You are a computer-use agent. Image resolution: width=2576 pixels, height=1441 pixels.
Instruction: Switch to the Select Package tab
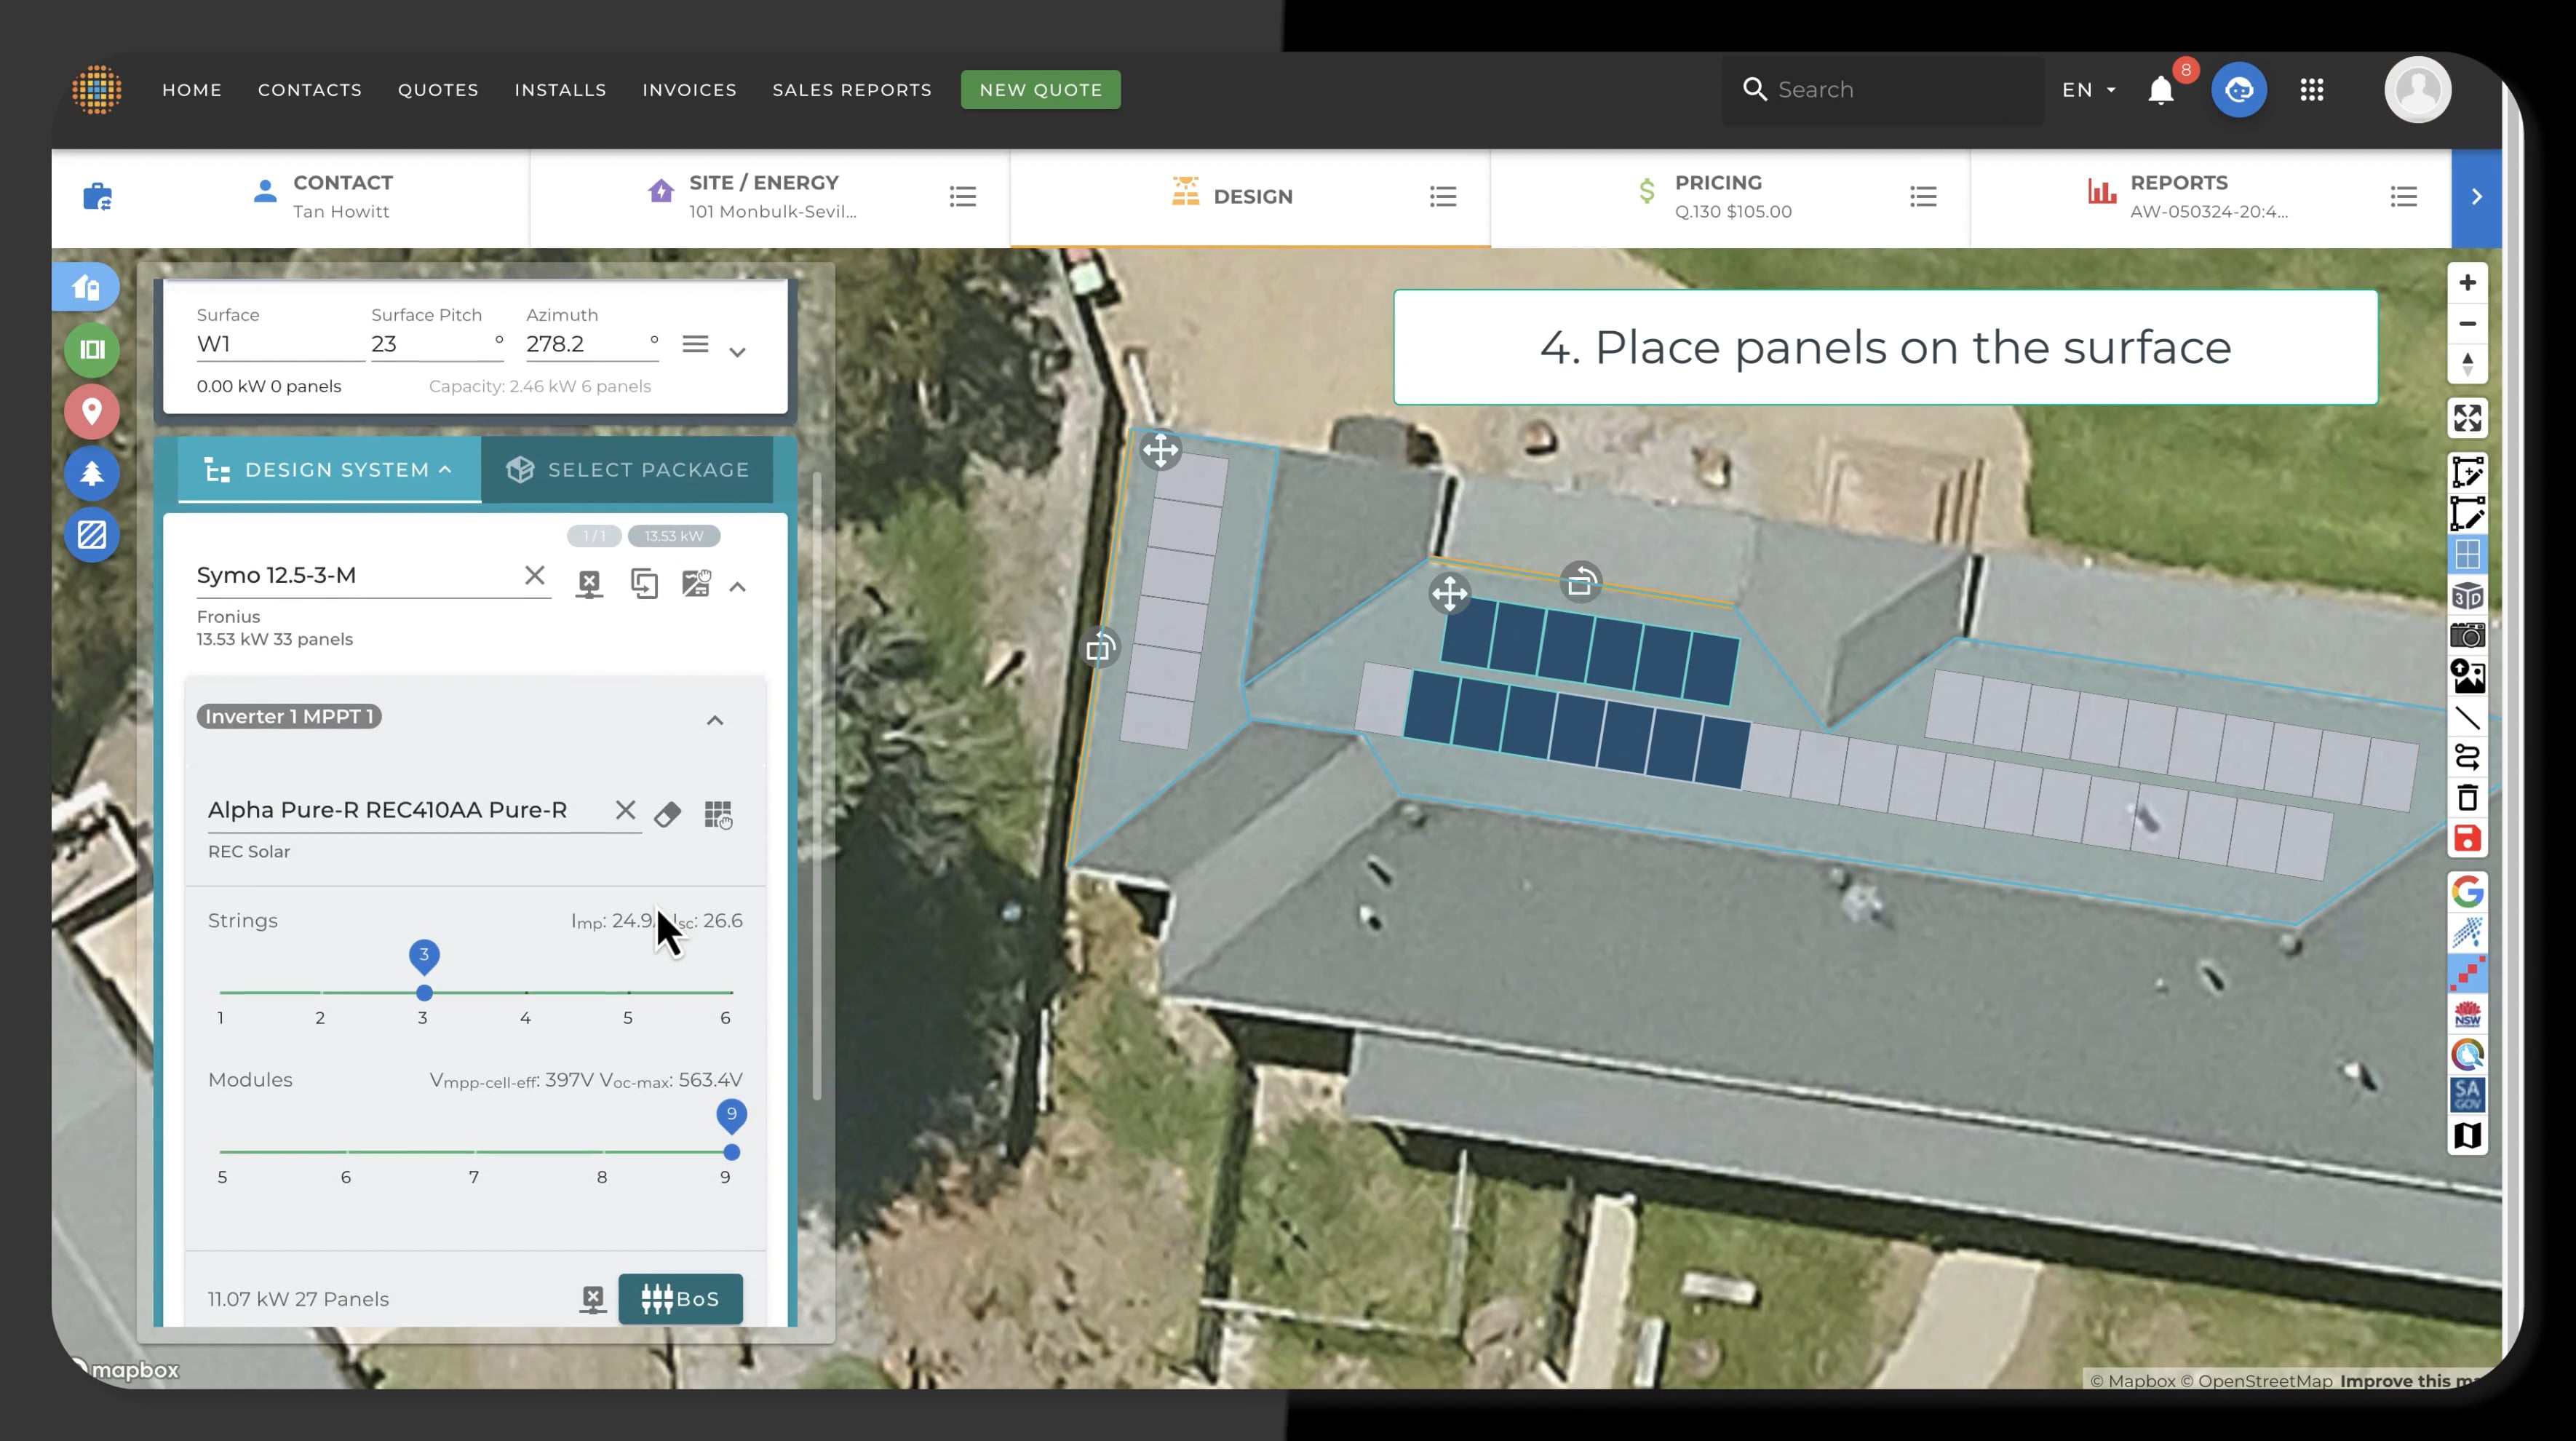[x=628, y=470]
